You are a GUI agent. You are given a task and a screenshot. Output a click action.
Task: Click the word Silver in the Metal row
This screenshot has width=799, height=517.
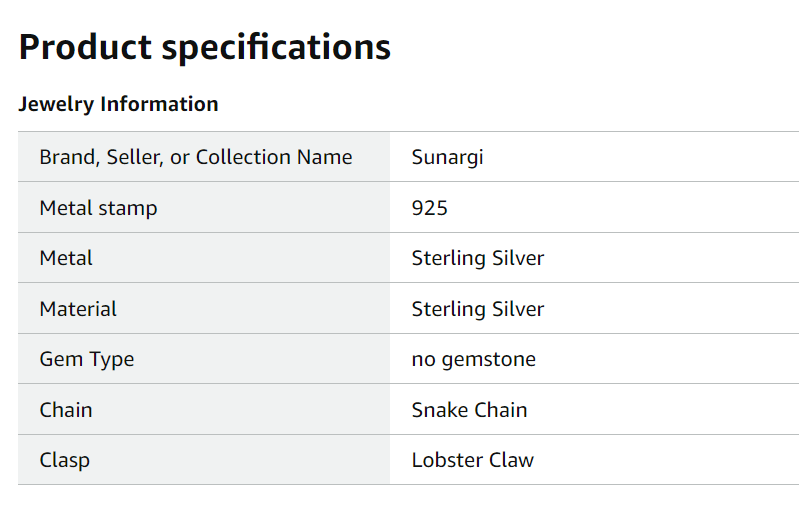[x=518, y=258]
